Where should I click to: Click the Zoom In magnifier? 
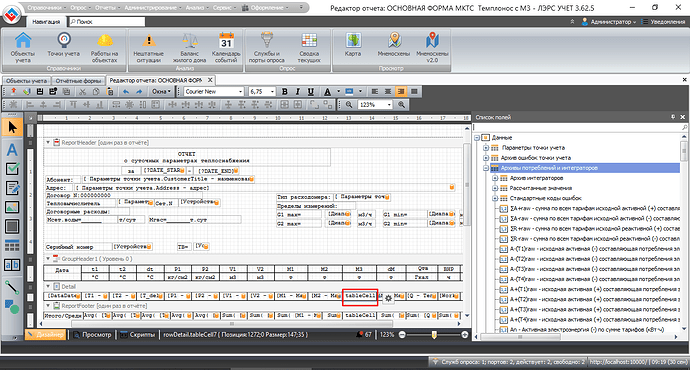[x=401, y=105]
